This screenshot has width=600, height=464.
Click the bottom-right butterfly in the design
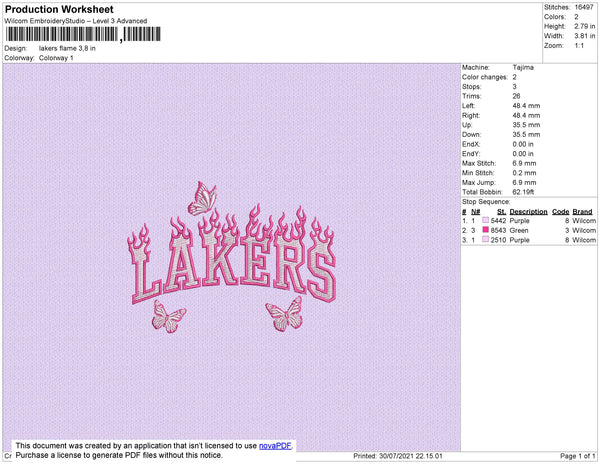(285, 314)
